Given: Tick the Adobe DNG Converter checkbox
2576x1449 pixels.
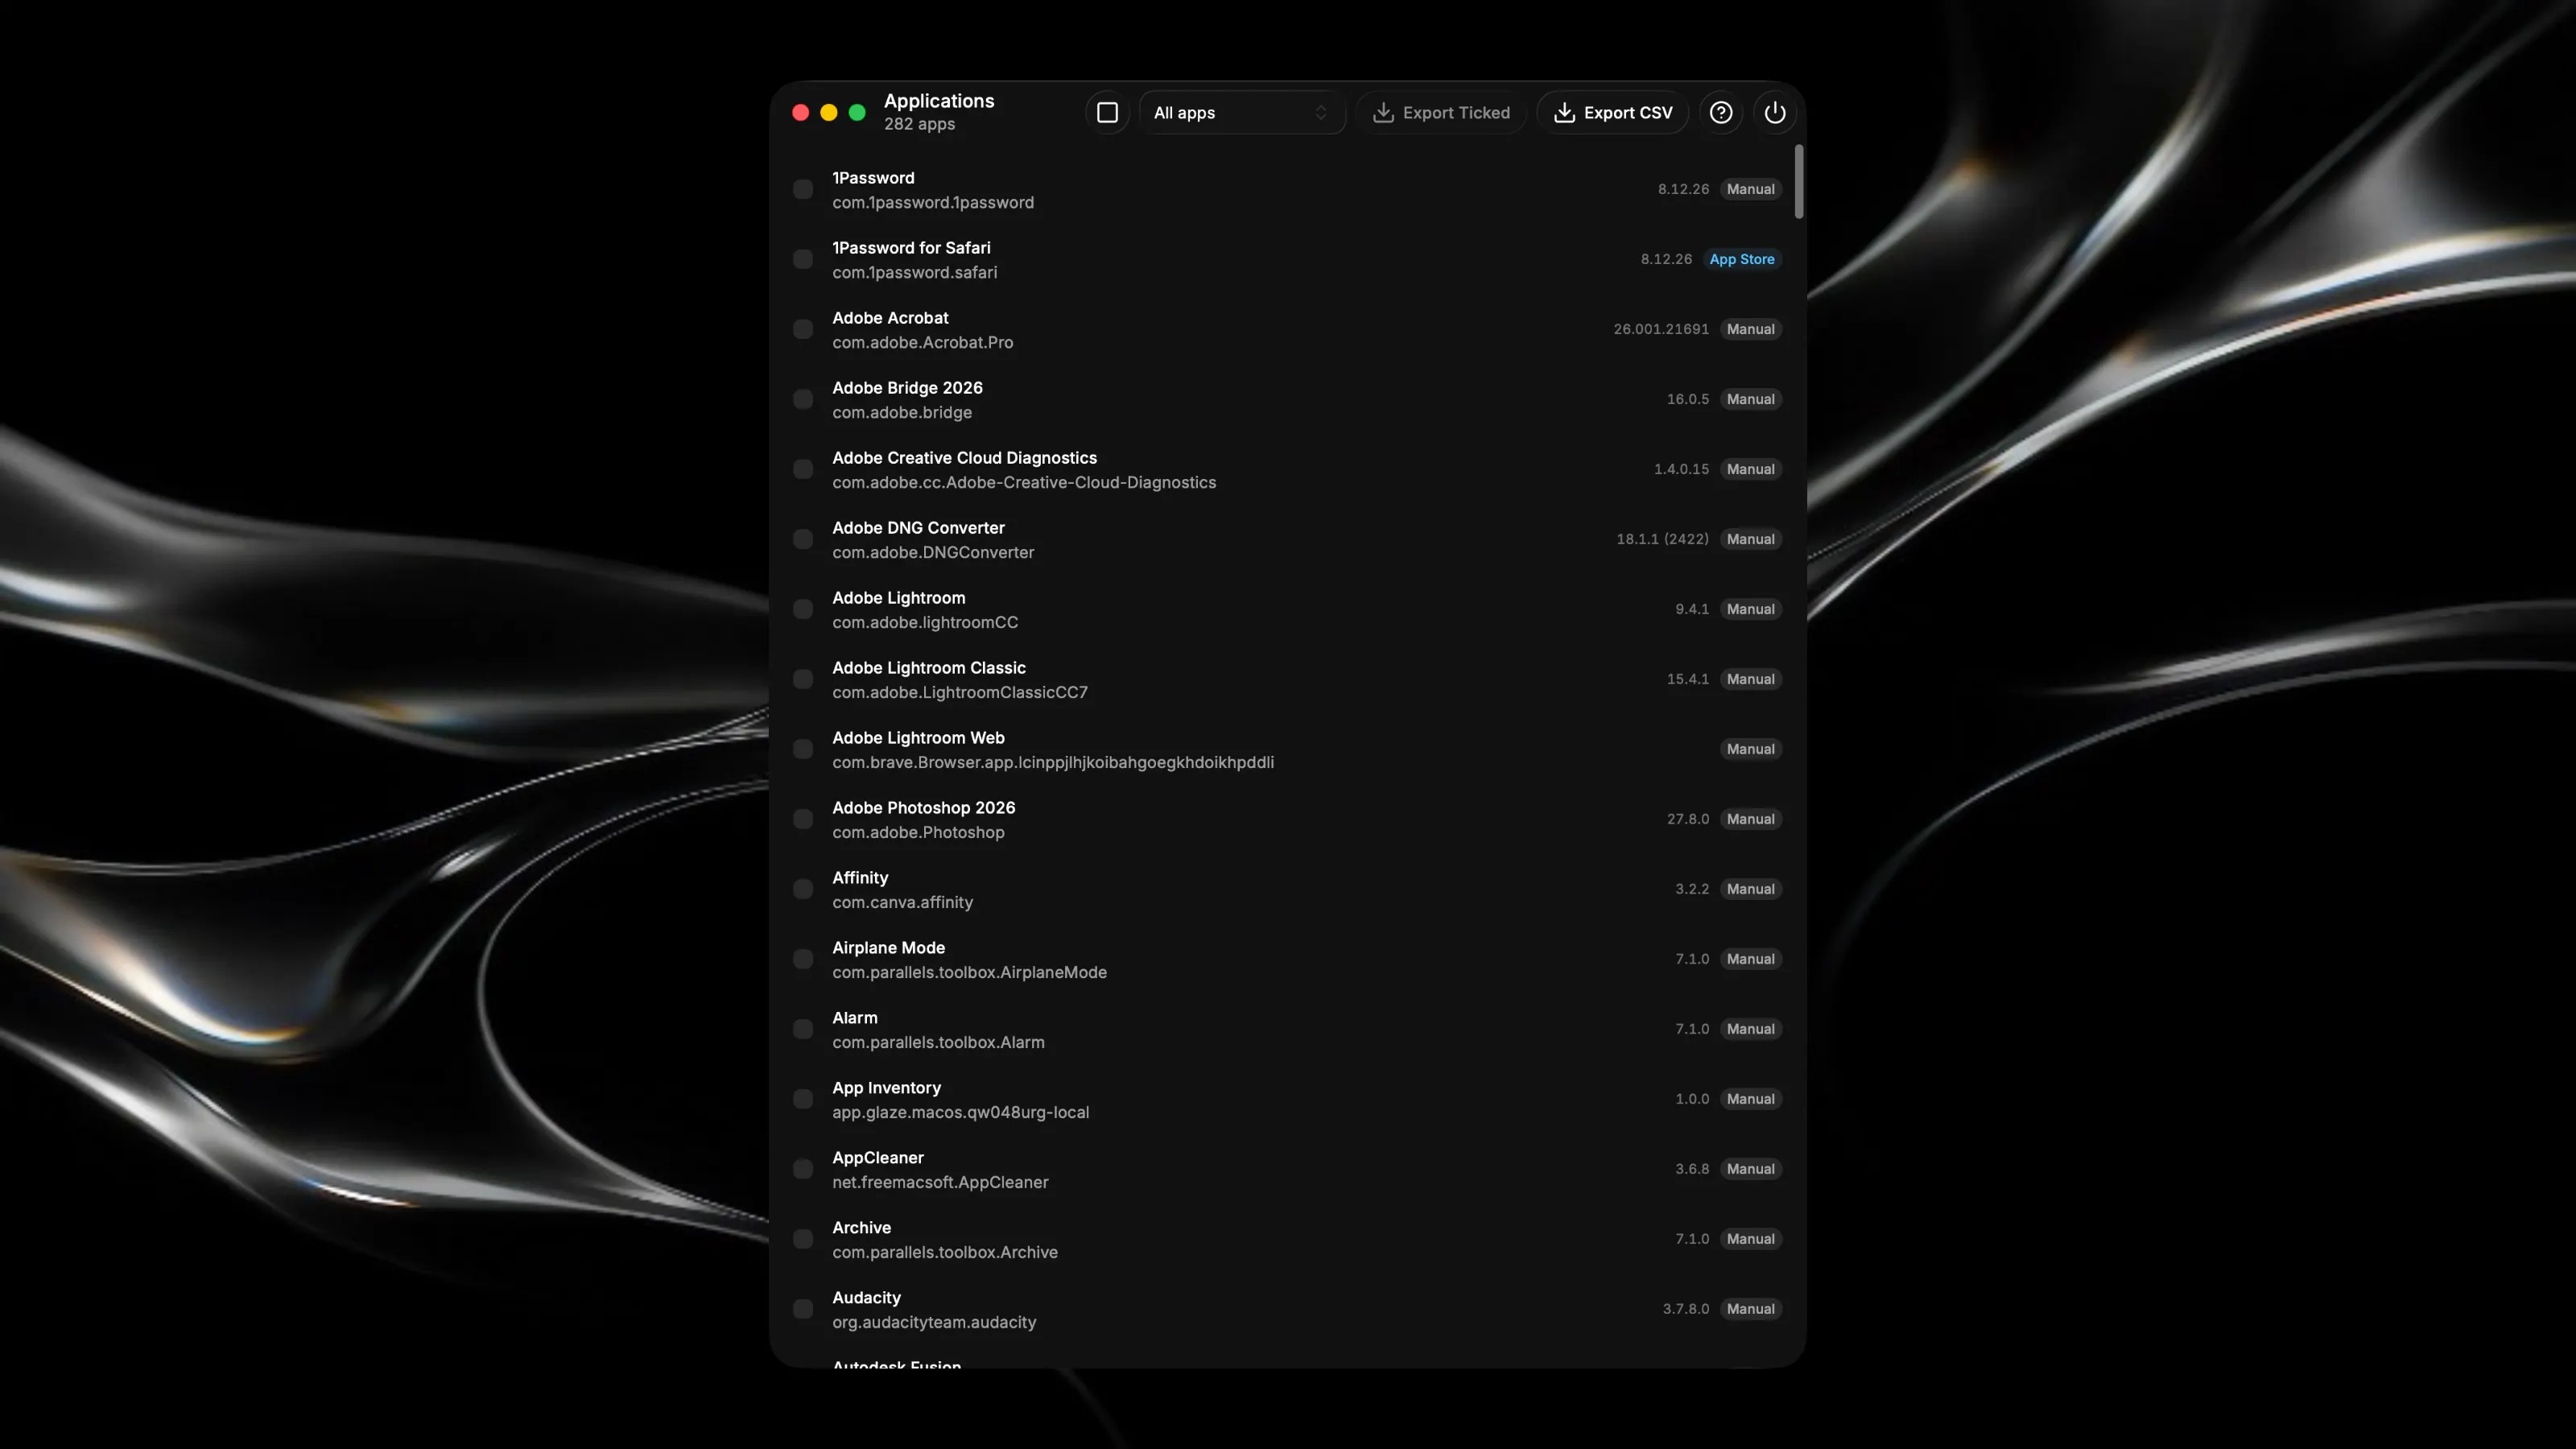Looking at the screenshot, I should pos(803,539).
